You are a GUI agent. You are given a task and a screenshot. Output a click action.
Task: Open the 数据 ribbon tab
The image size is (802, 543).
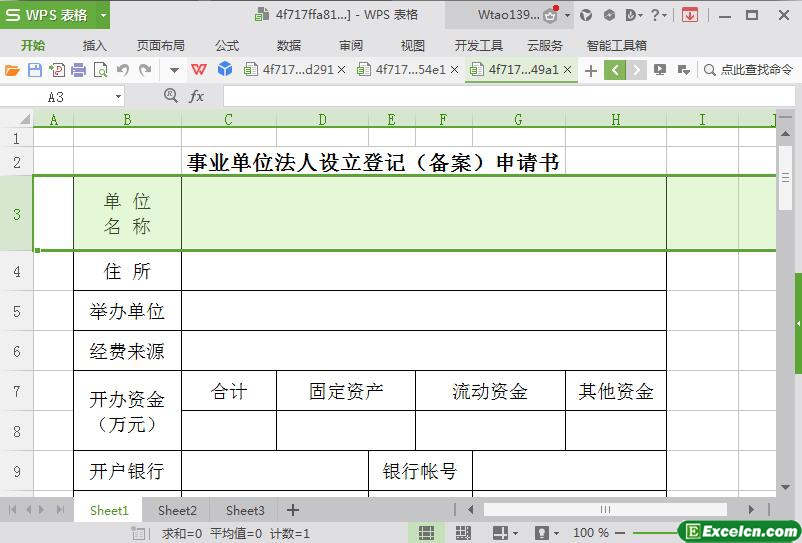pyautogui.click(x=289, y=46)
